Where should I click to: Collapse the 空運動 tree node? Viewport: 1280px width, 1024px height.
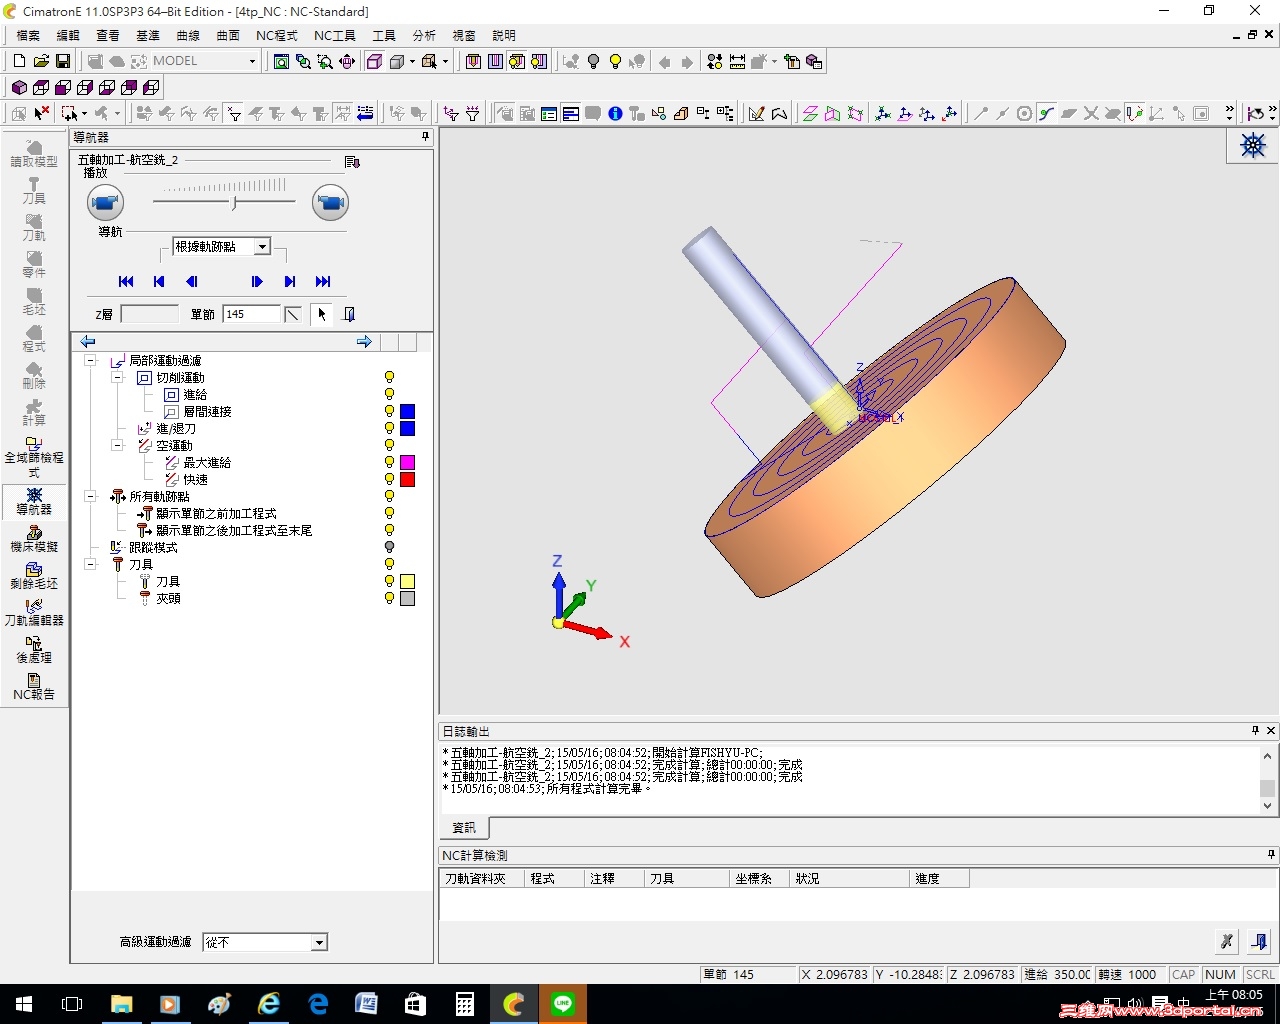pos(117,446)
